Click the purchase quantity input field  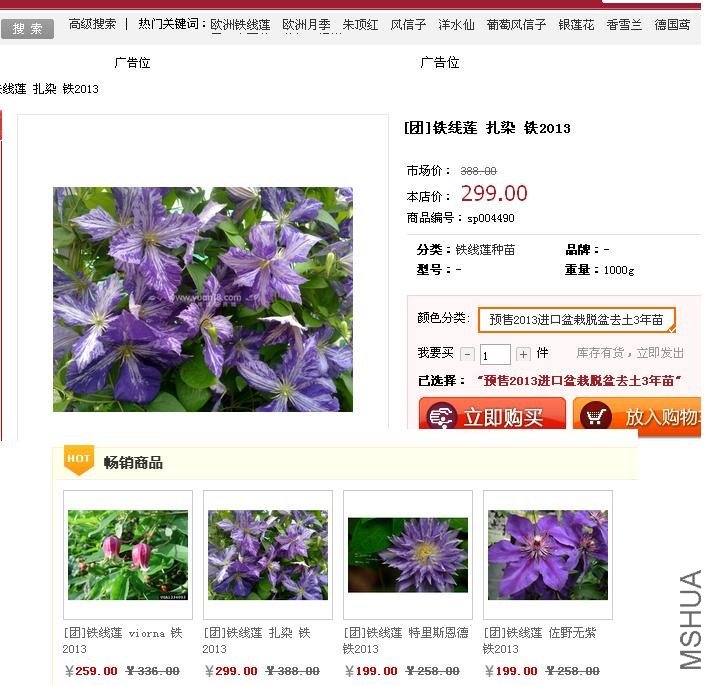click(495, 355)
